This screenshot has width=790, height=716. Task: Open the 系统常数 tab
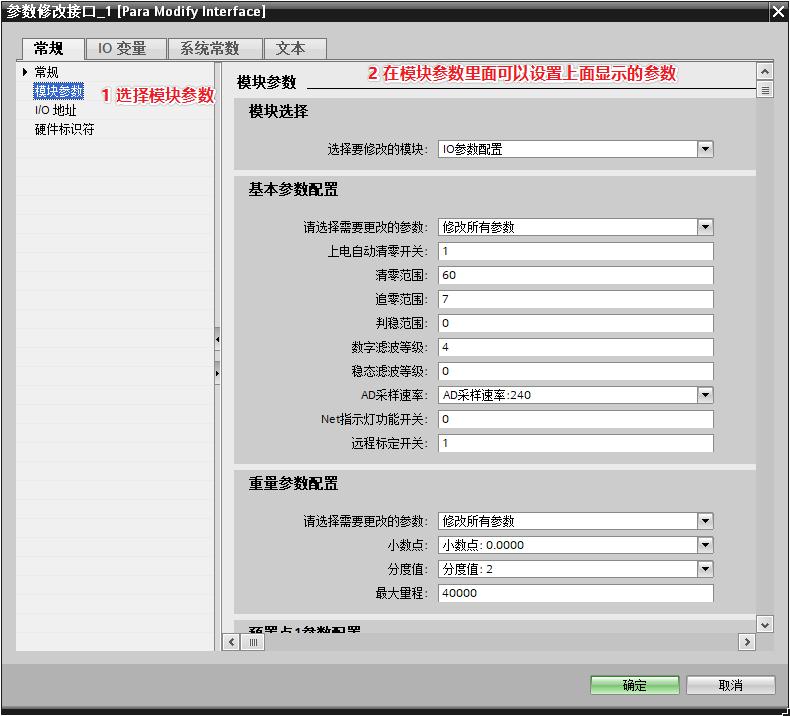coord(210,48)
